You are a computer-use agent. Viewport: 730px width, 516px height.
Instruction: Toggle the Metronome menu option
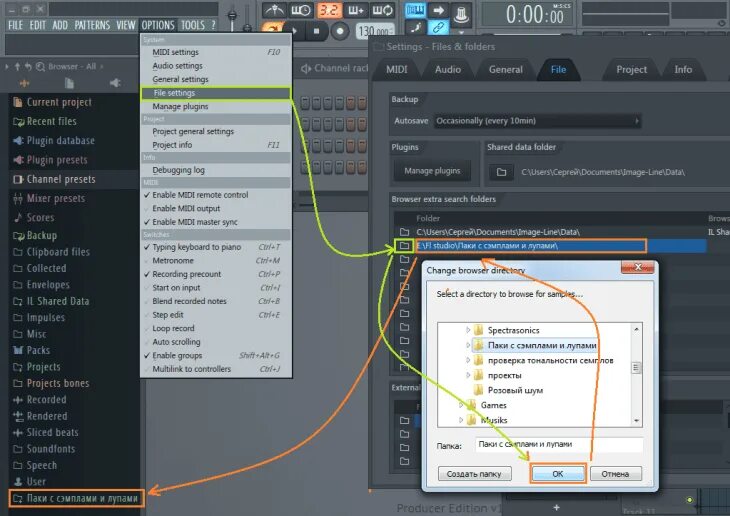pos(216,260)
